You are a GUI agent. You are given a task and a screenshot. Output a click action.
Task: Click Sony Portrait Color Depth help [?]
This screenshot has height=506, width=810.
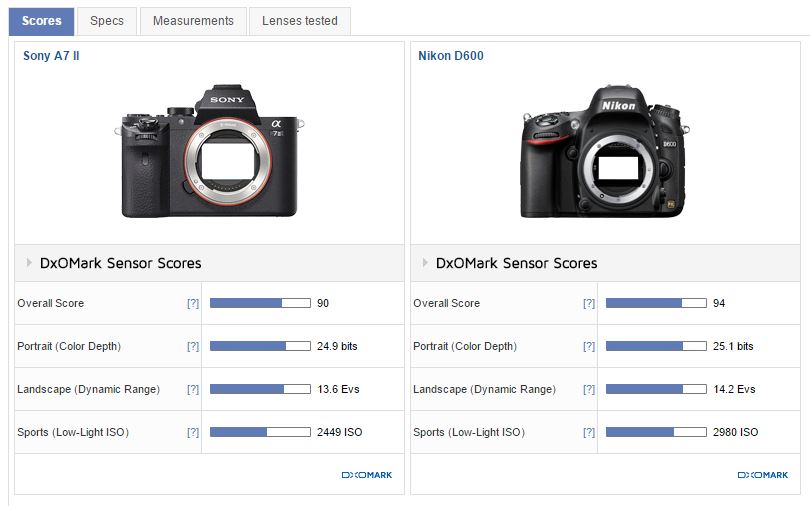tap(193, 346)
